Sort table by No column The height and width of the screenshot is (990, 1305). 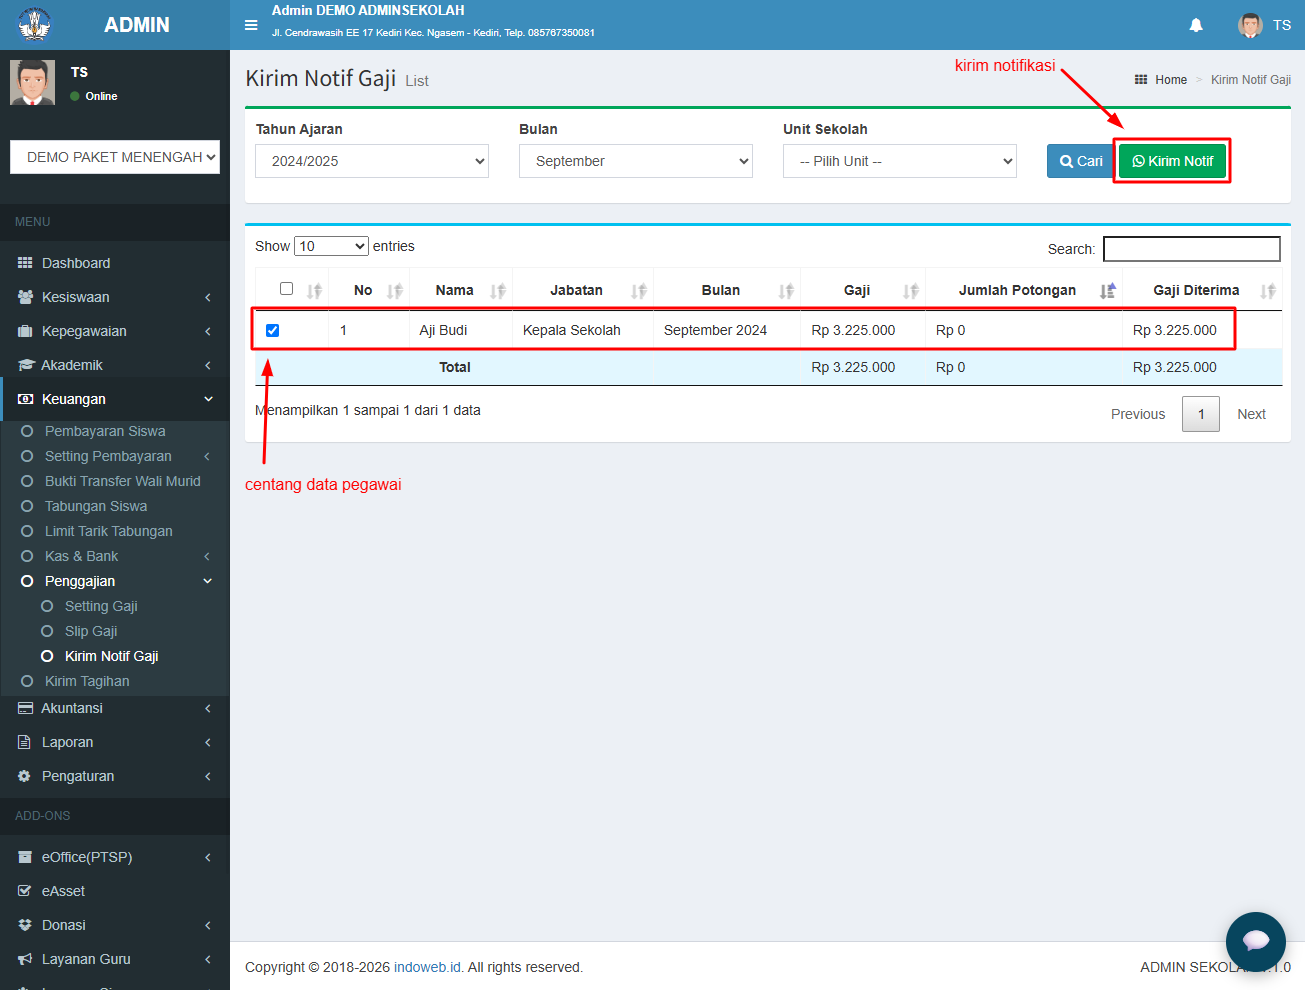click(x=369, y=290)
